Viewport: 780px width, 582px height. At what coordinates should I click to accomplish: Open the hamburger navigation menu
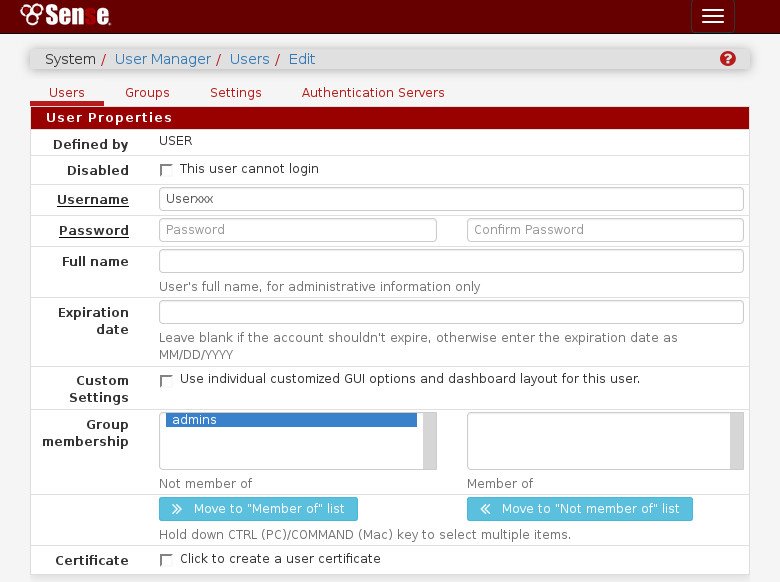tap(712, 16)
